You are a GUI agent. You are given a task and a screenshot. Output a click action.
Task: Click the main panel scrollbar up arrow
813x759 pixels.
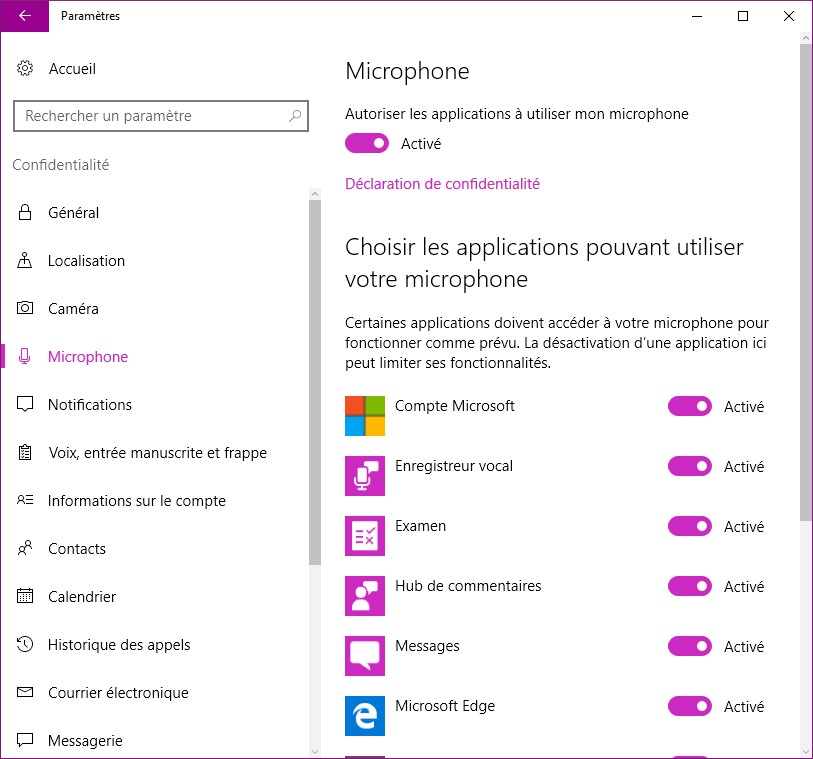pos(806,38)
